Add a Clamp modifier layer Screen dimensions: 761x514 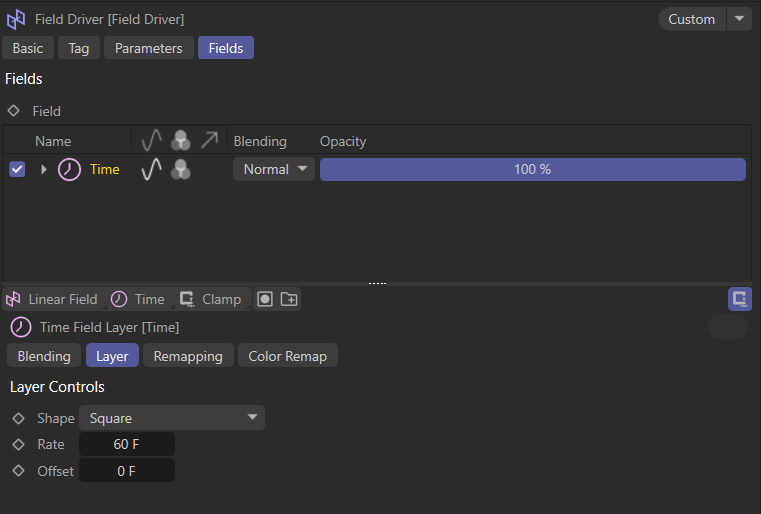(x=211, y=299)
